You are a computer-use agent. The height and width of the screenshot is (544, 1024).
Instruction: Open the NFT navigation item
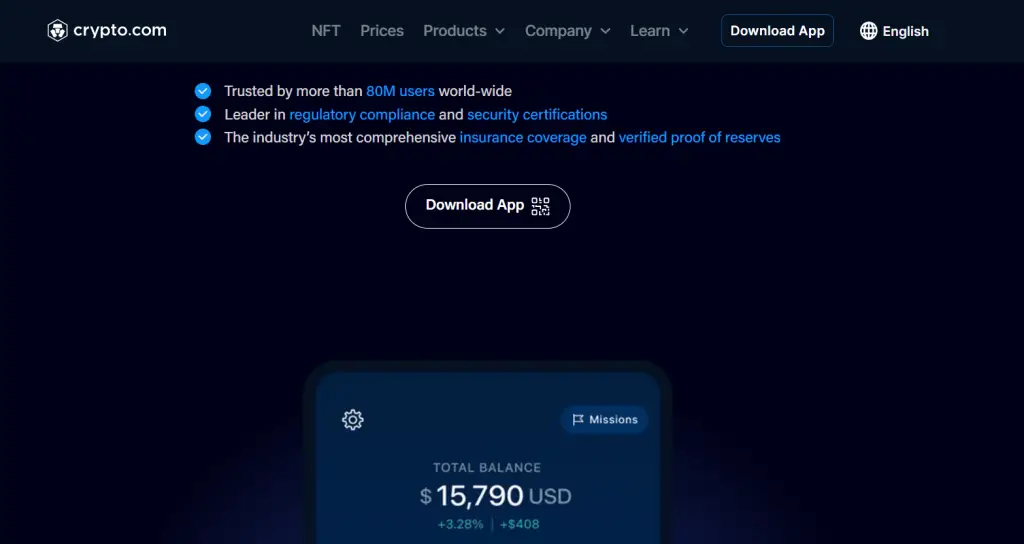(326, 31)
